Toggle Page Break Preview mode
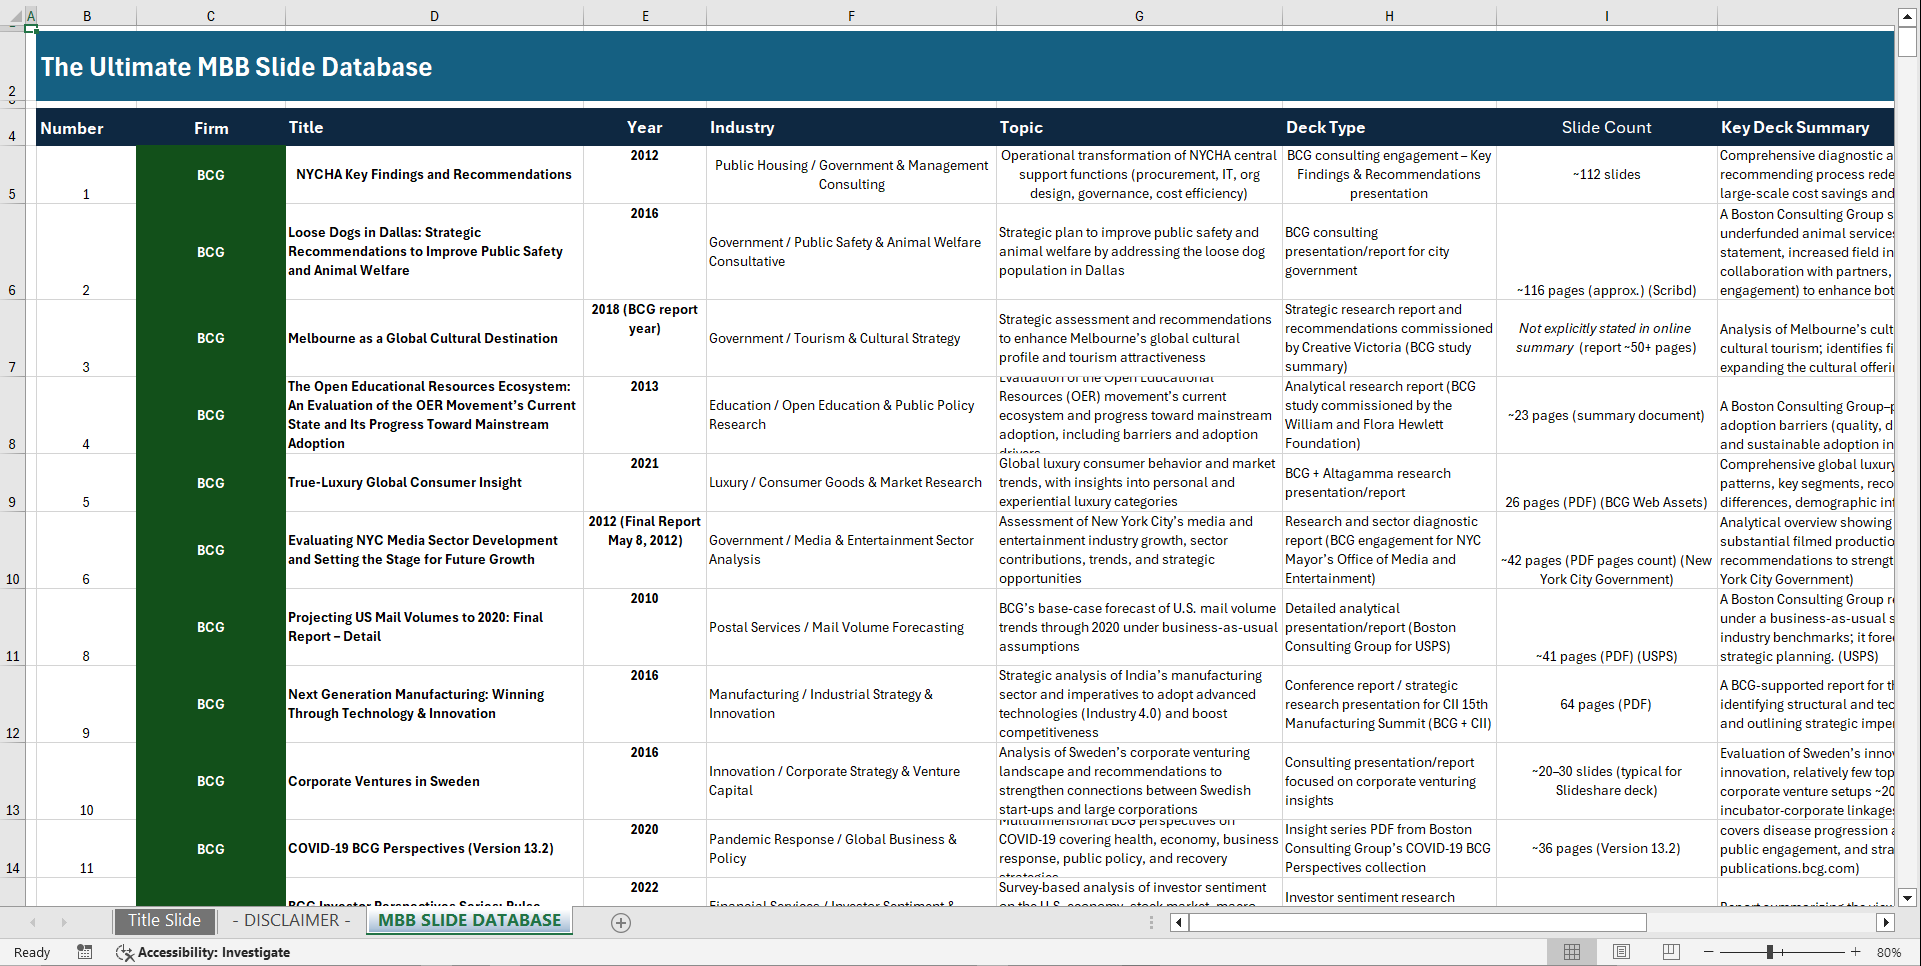The image size is (1921, 966). click(1669, 951)
